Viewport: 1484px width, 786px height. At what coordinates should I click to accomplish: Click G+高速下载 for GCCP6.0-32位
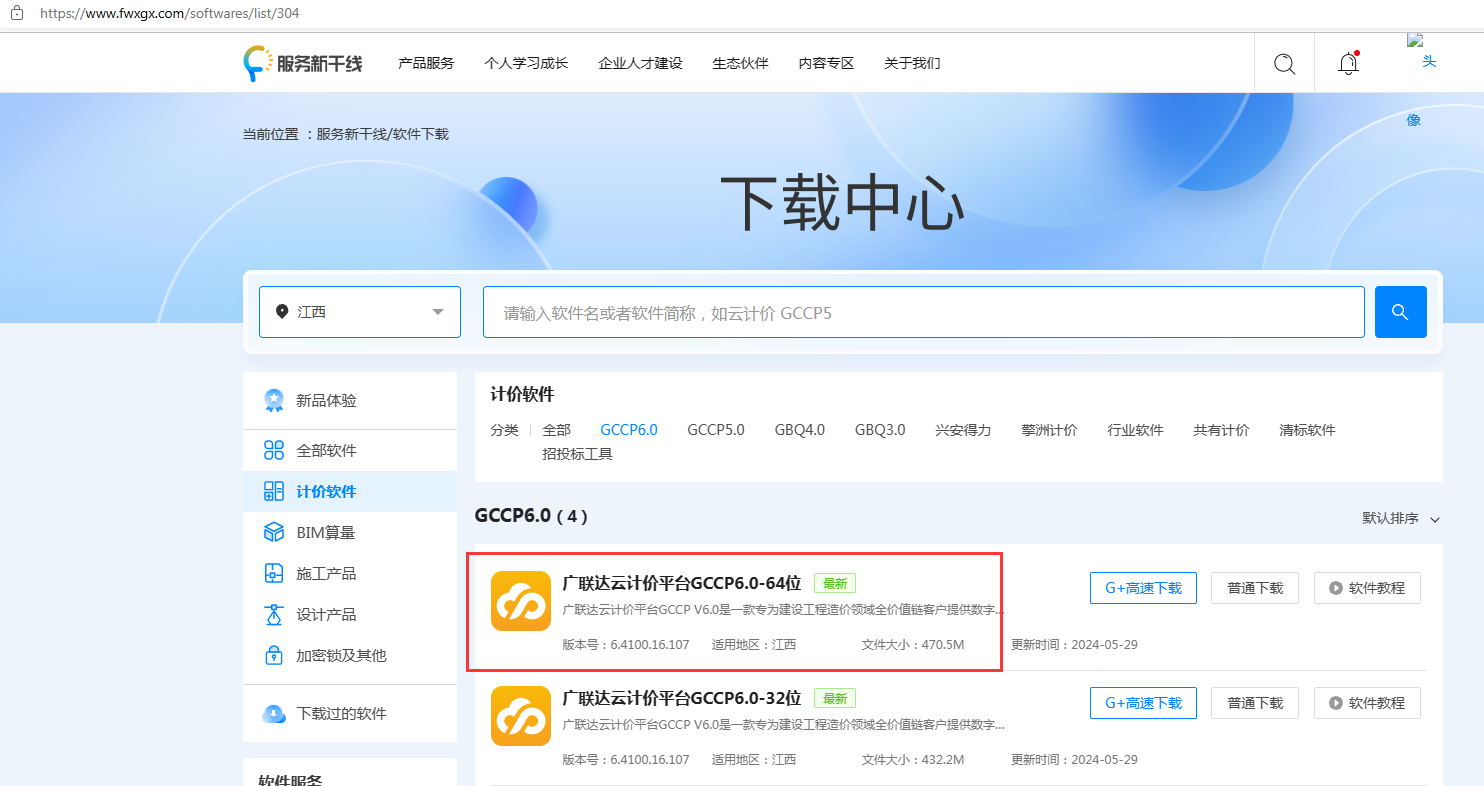(x=1143, y=703)
